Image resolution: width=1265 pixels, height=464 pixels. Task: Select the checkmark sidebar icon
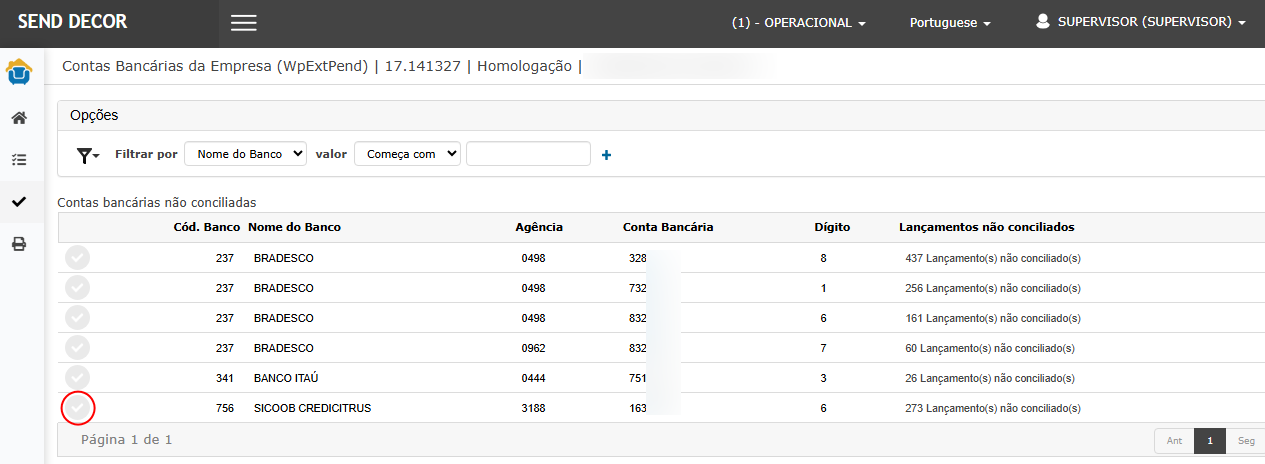pyautogui.click(x=19, y=202)
